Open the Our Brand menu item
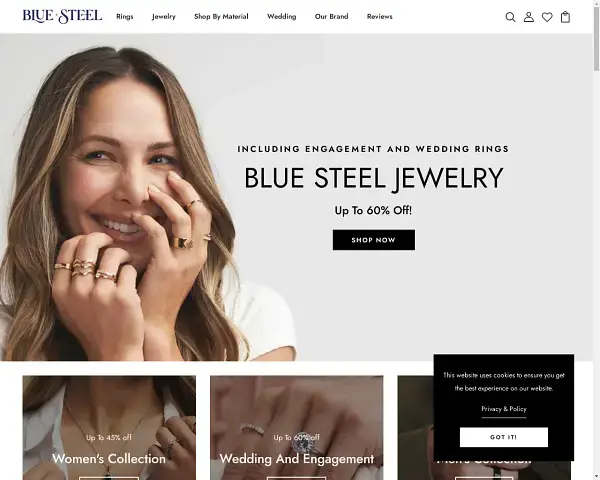This screenshot has width=600, height=480. [x=331, y=16]
